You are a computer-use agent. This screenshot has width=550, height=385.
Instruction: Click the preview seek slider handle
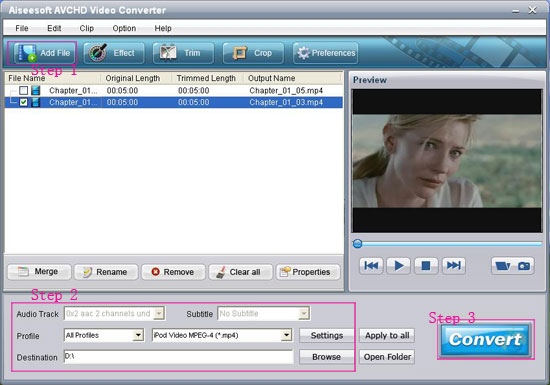click(x=357, y=244)
